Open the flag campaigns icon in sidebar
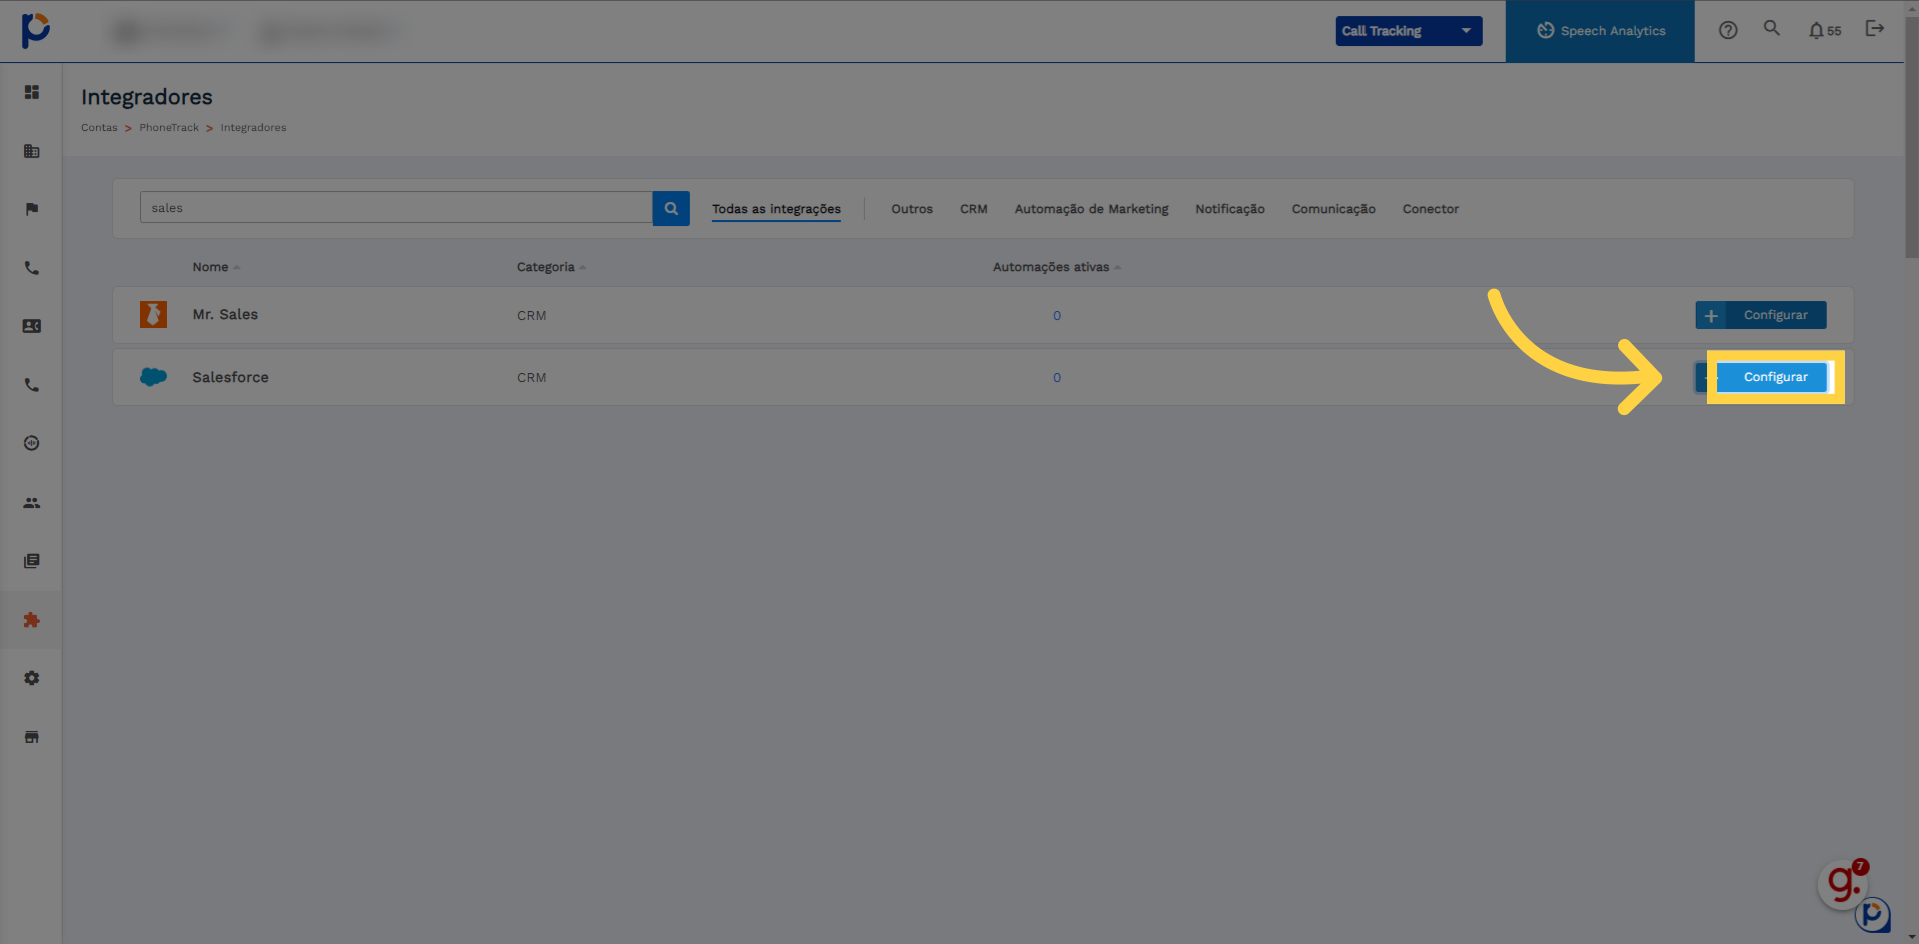This screenshot has width=1919, height=944. pyautogui.click(x=32, y=209)
